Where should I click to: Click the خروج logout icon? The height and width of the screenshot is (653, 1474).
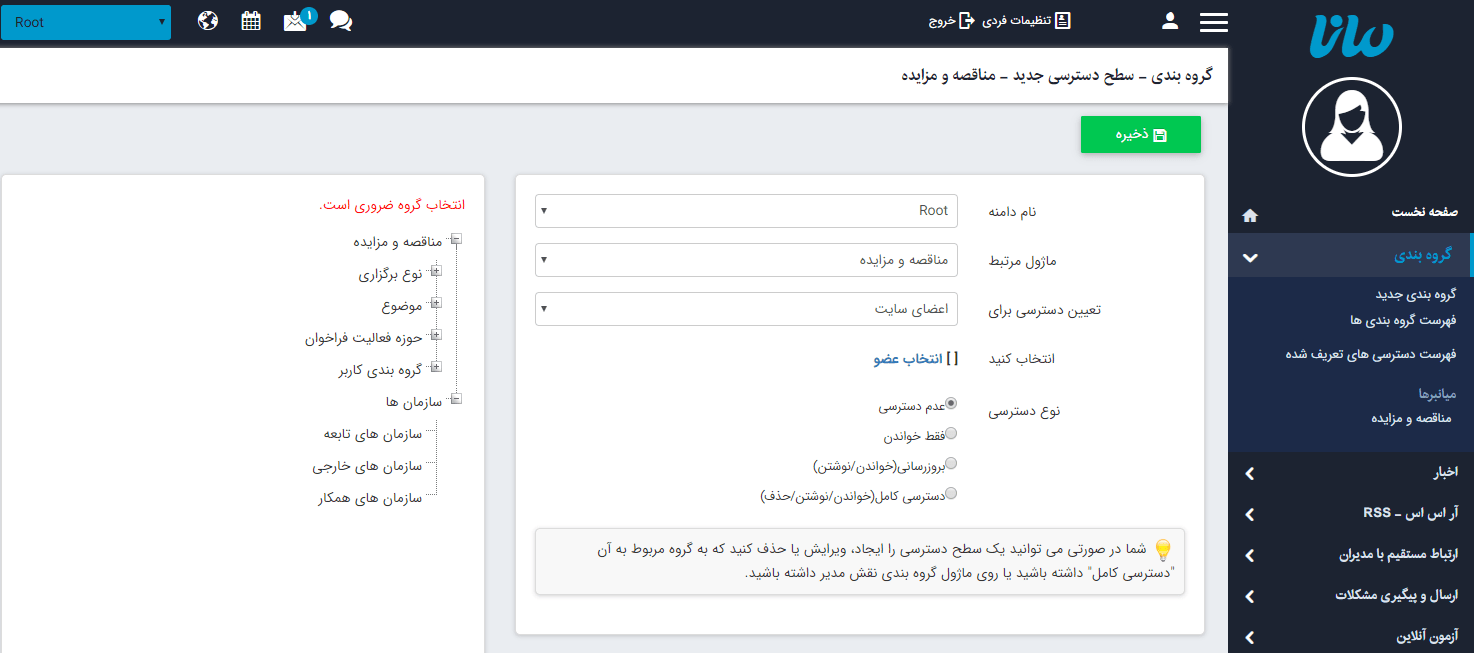point(946,20)
